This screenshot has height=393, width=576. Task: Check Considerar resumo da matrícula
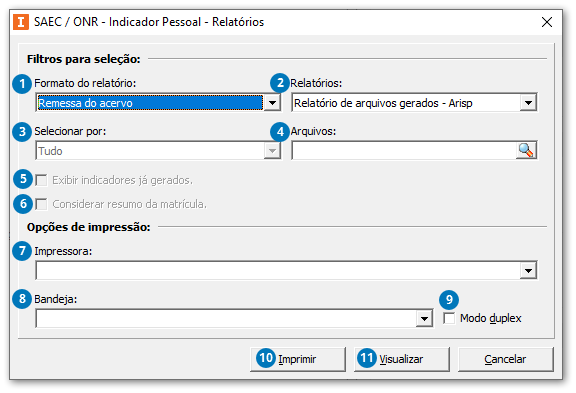click(41, 204)
